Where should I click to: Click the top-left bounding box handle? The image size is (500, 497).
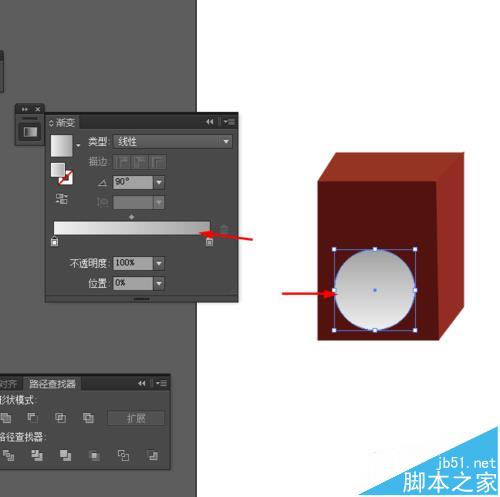click(x=334, y=249)
